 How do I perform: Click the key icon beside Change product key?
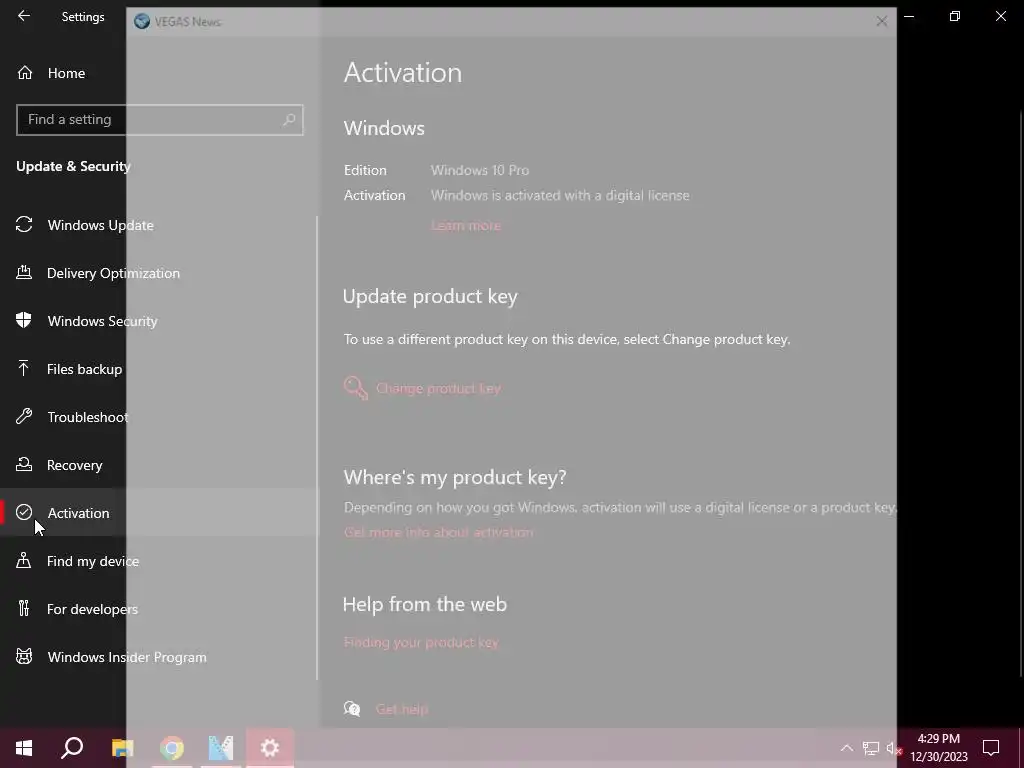(356, 388)
